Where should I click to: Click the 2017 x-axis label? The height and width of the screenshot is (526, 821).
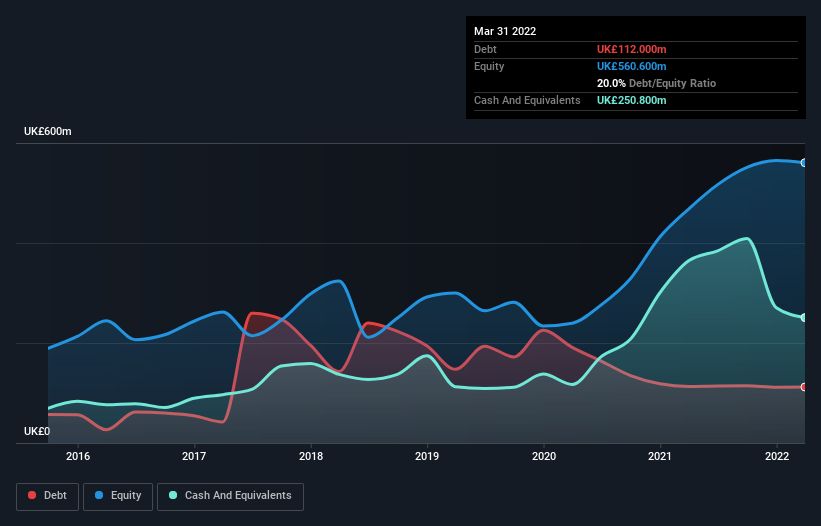[194, 456]
